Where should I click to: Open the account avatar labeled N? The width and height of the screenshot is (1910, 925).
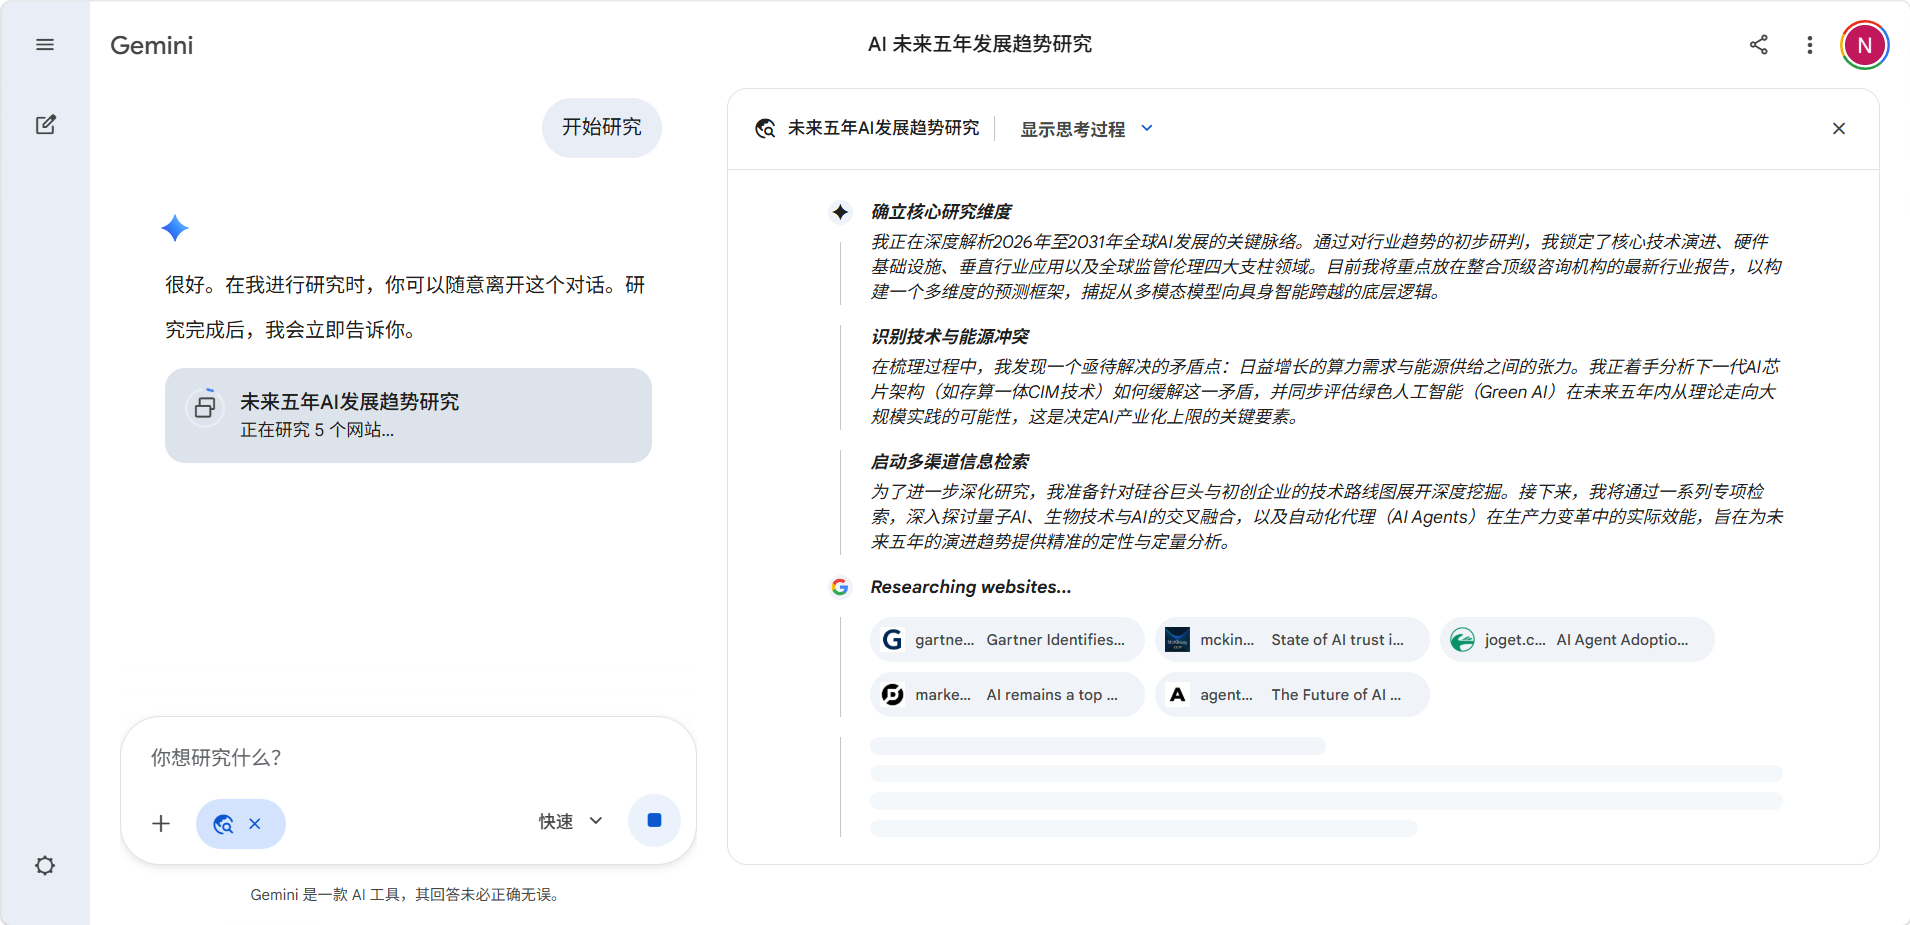pos(1865,45)
